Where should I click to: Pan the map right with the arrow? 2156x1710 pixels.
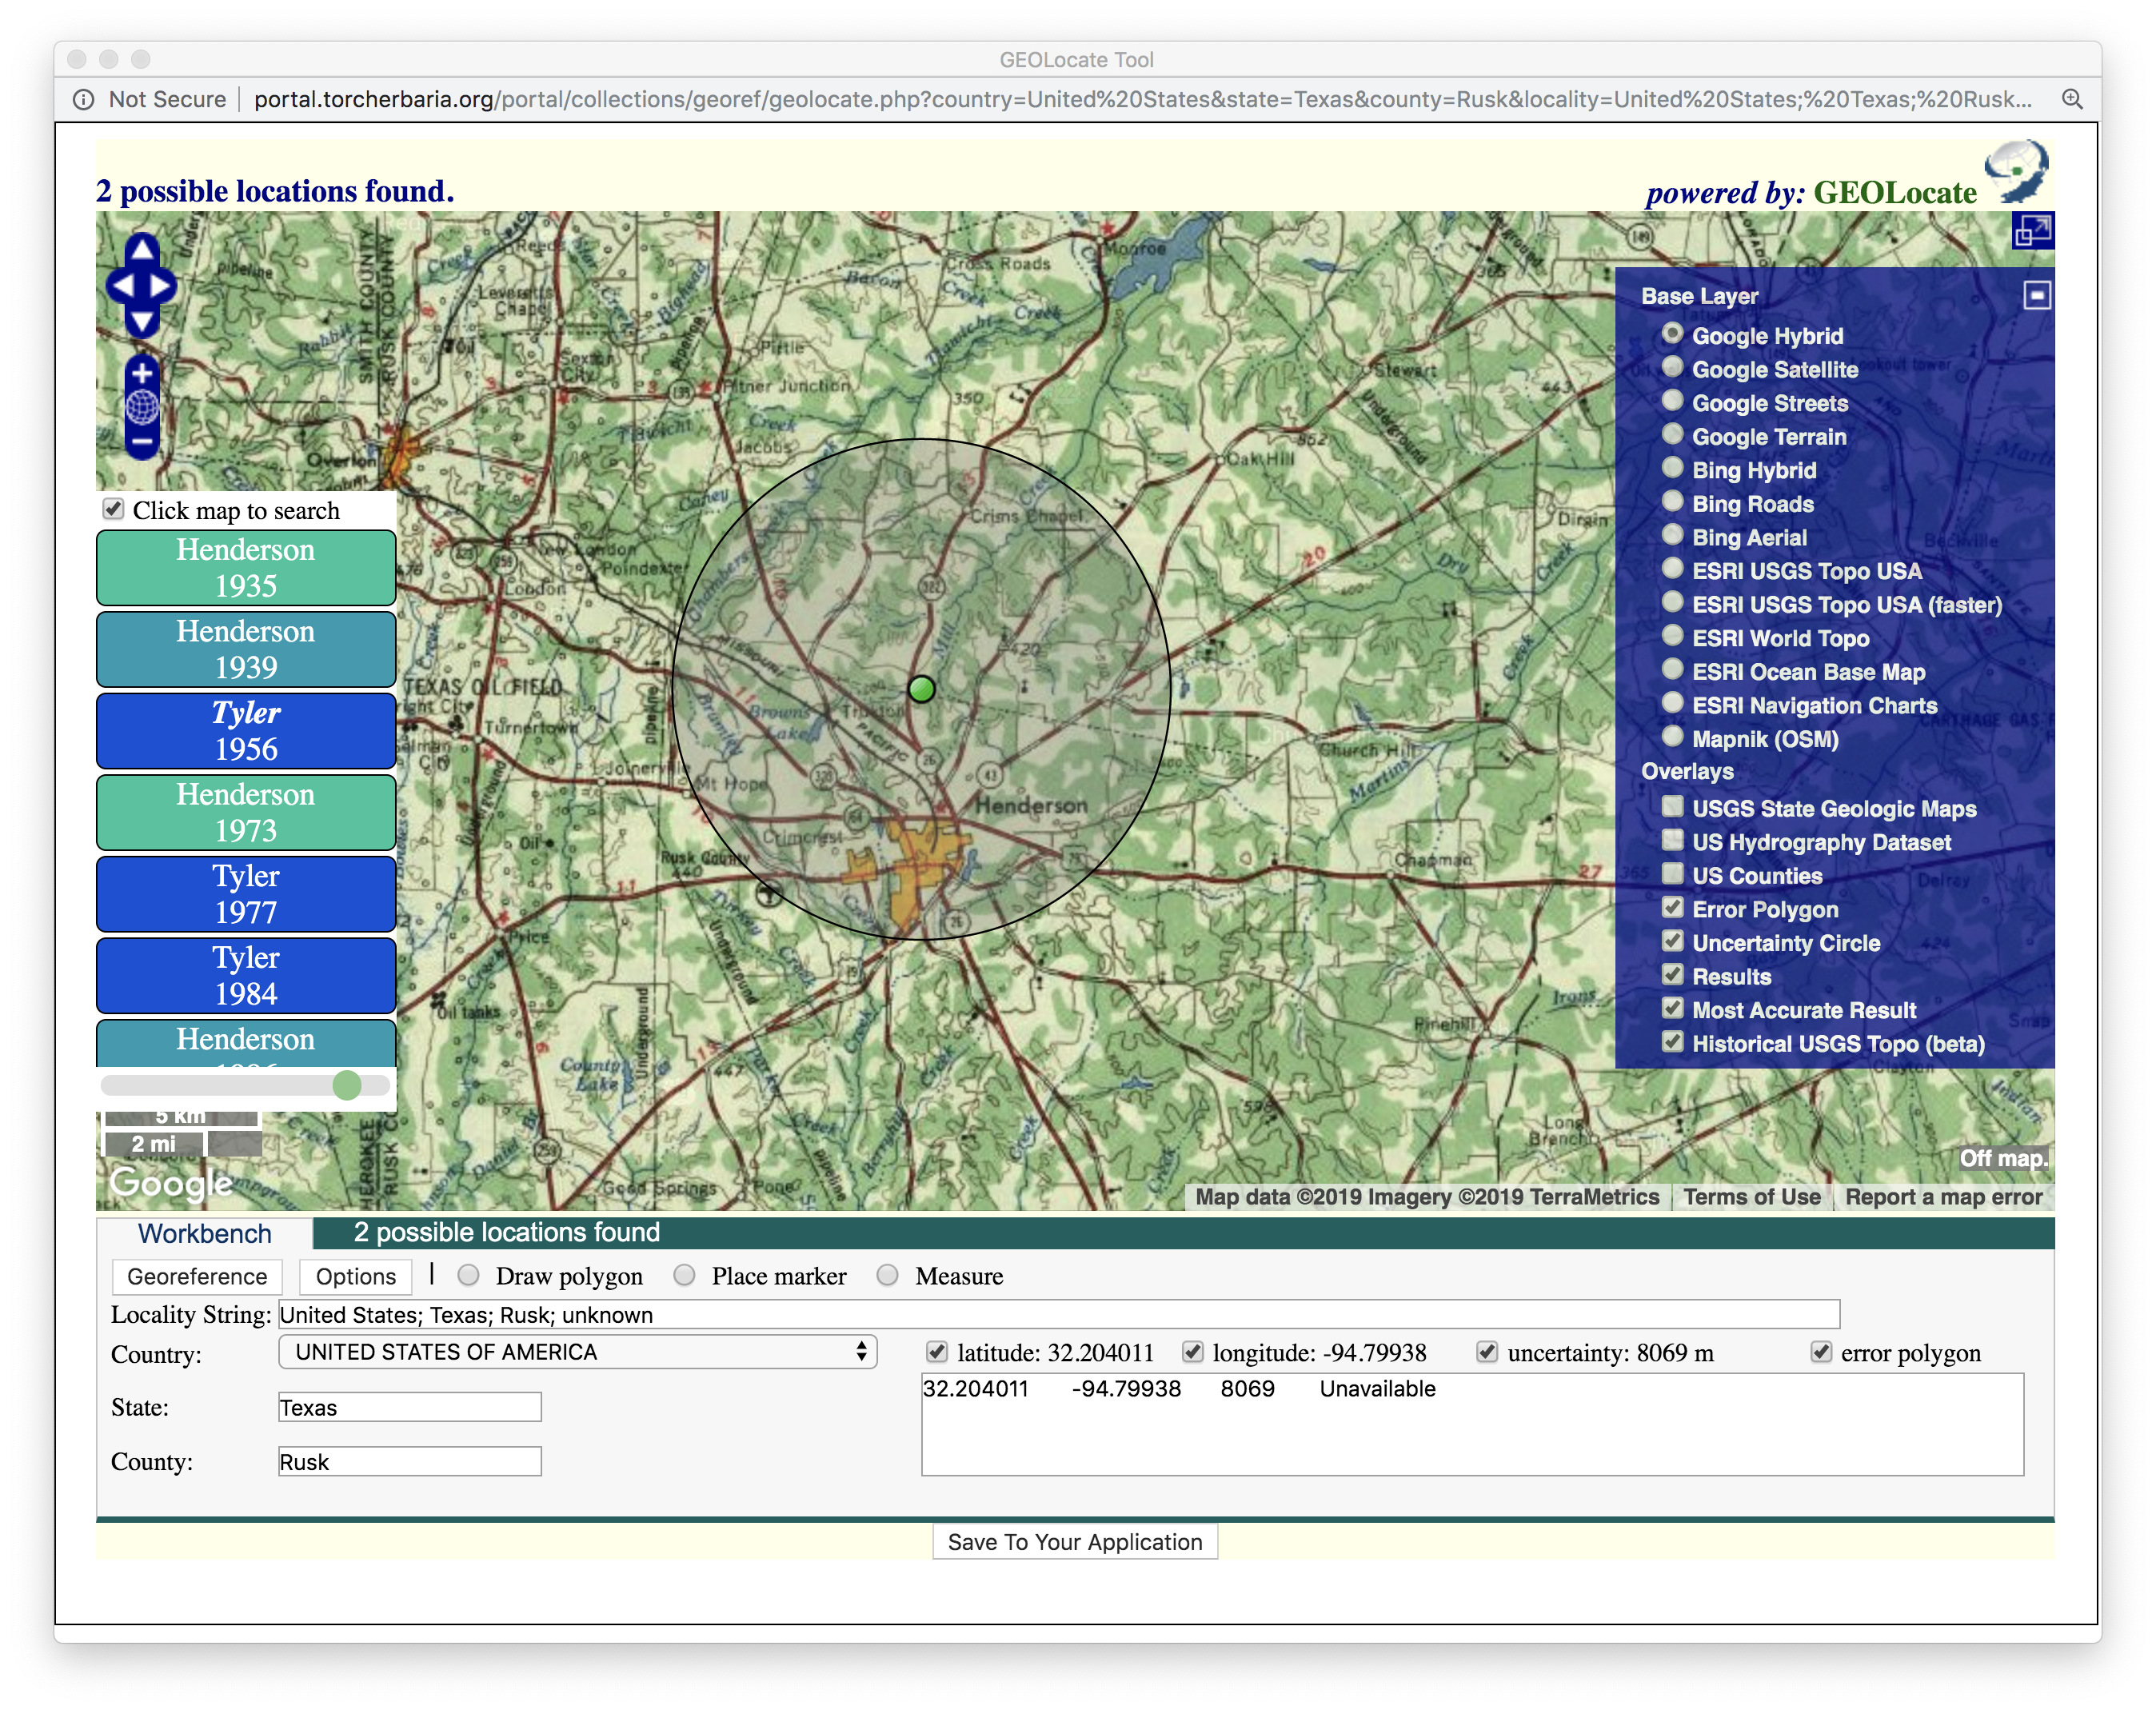[x=161, y=286]
